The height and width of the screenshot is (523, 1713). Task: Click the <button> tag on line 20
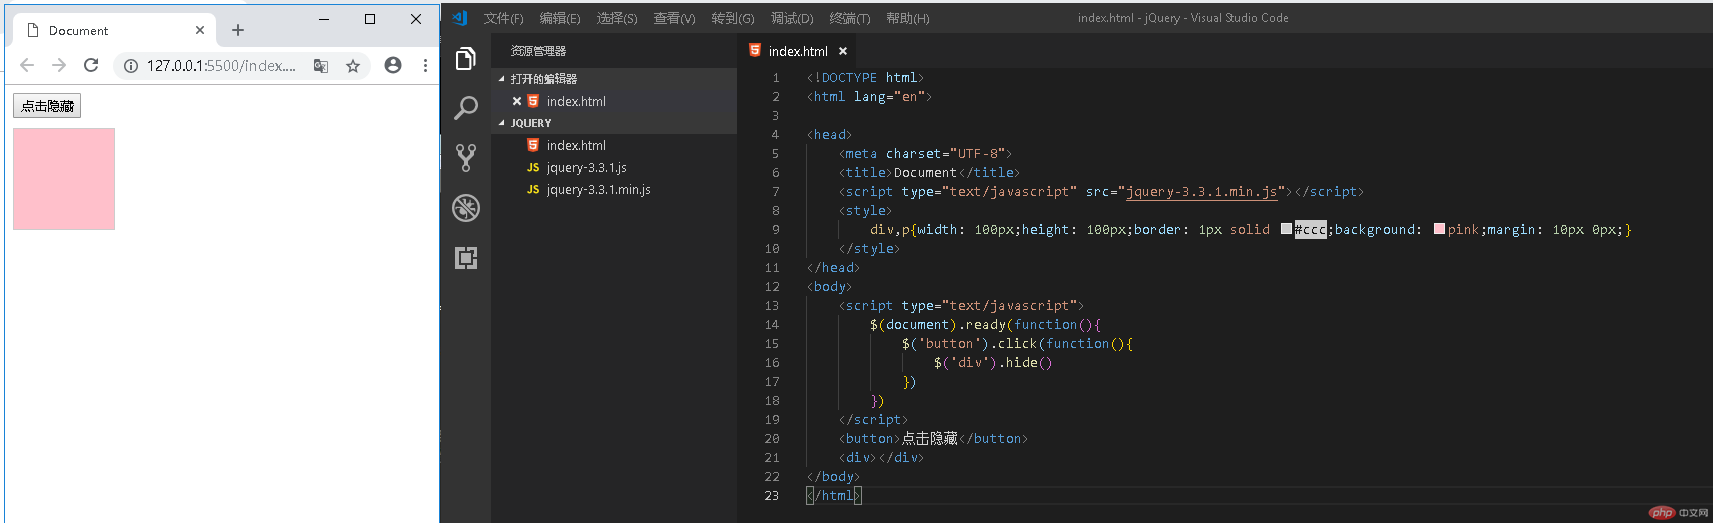coord(869,439)
